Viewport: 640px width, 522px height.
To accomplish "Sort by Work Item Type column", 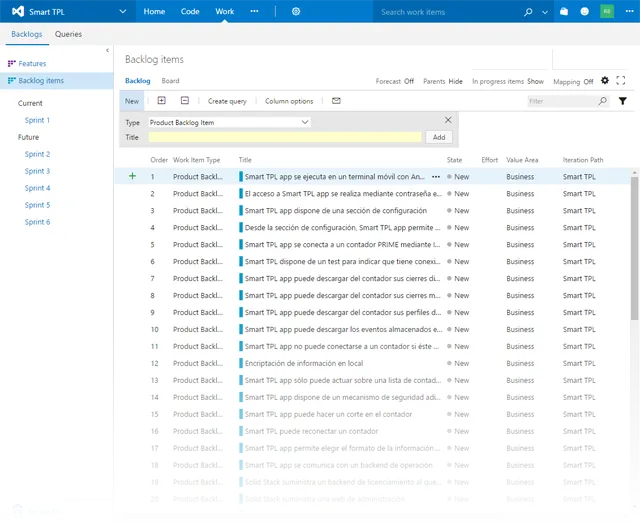I will point(196,160).
